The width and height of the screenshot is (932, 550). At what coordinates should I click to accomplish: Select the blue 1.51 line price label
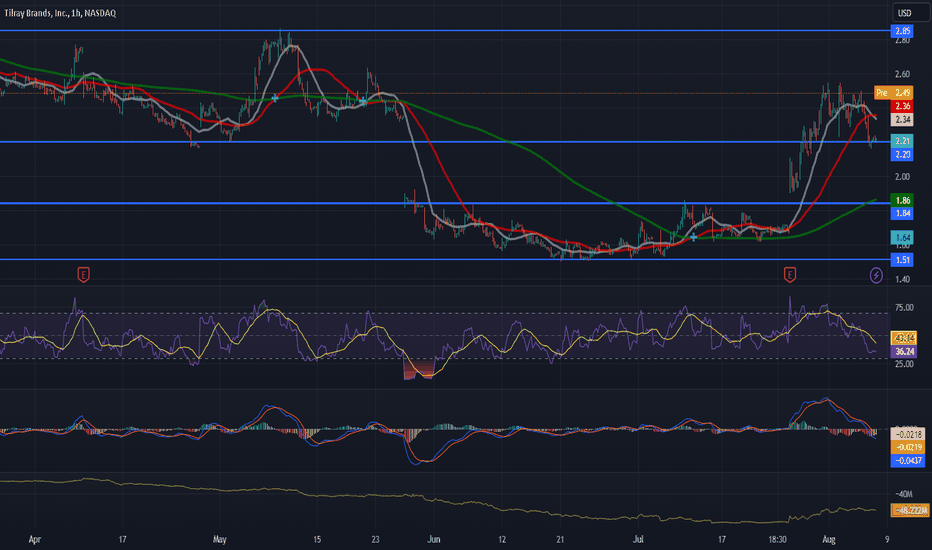click(x=902, y=260)
